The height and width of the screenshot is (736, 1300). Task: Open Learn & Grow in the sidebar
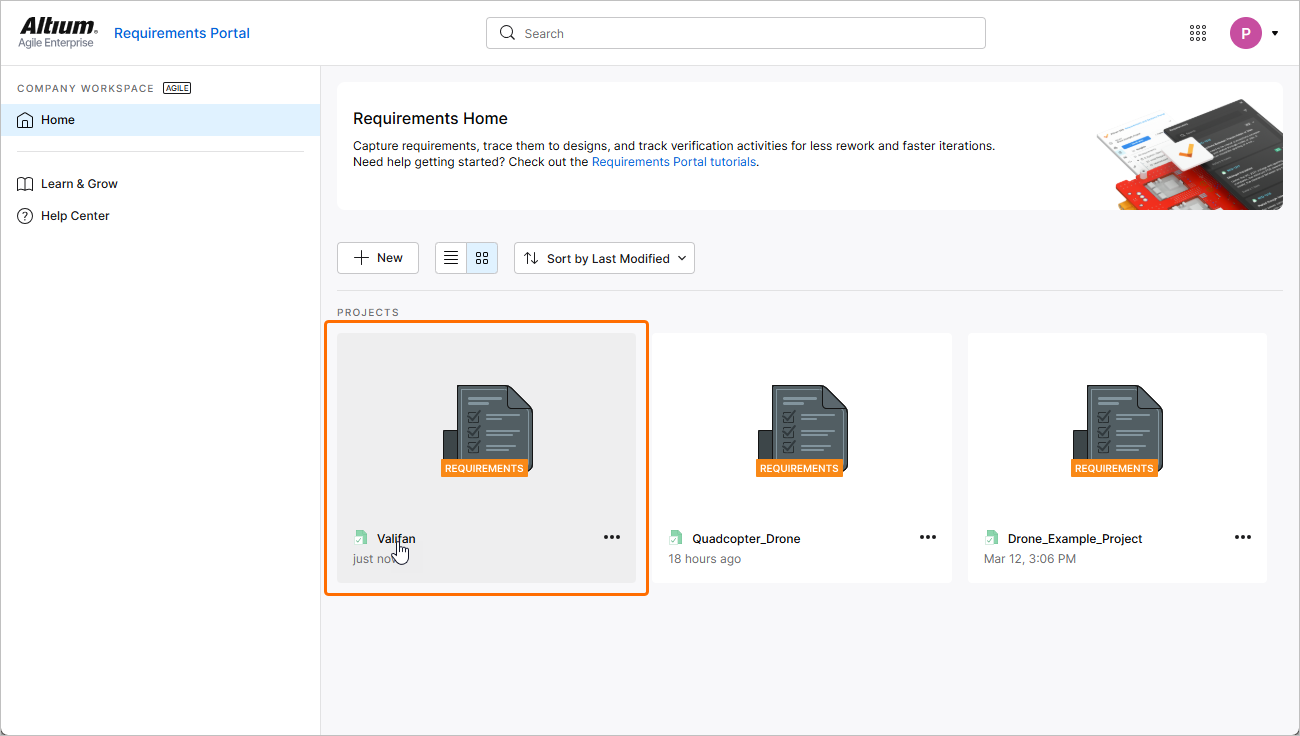pyautogui.click(x=79, y=184)
